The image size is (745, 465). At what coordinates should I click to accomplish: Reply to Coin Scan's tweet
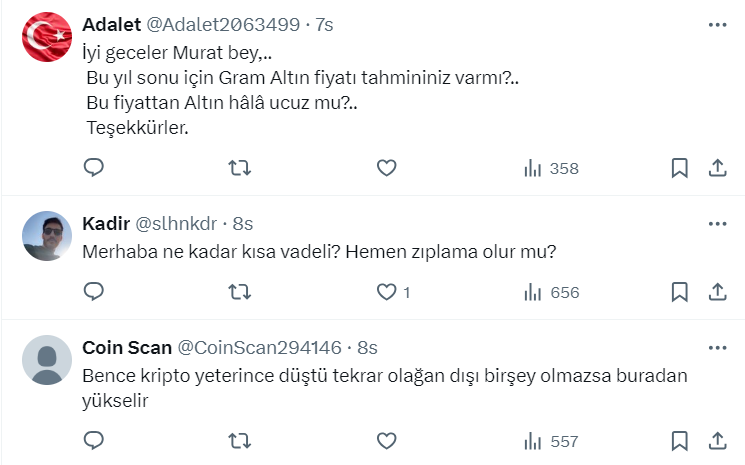94,440
